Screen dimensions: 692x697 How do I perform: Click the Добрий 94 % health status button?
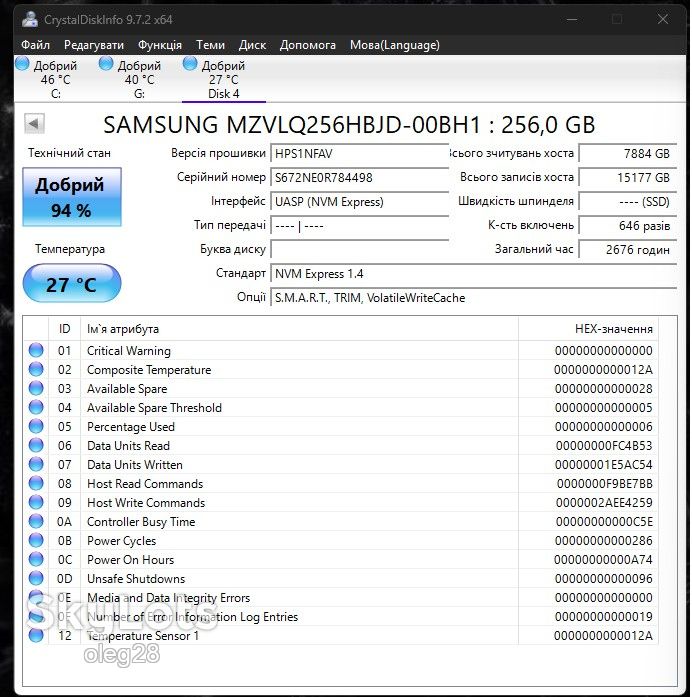(72, 197)
